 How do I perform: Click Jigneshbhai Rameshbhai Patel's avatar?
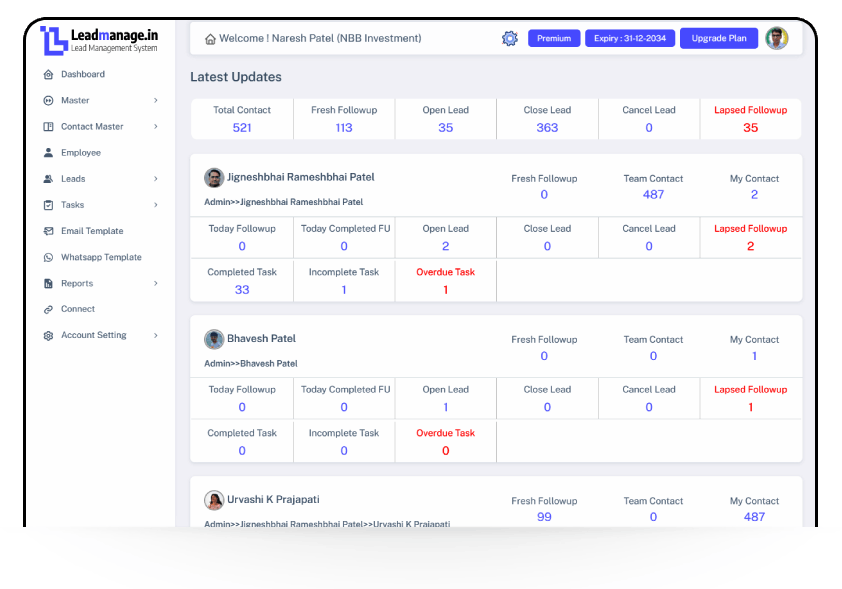(214, 178)
